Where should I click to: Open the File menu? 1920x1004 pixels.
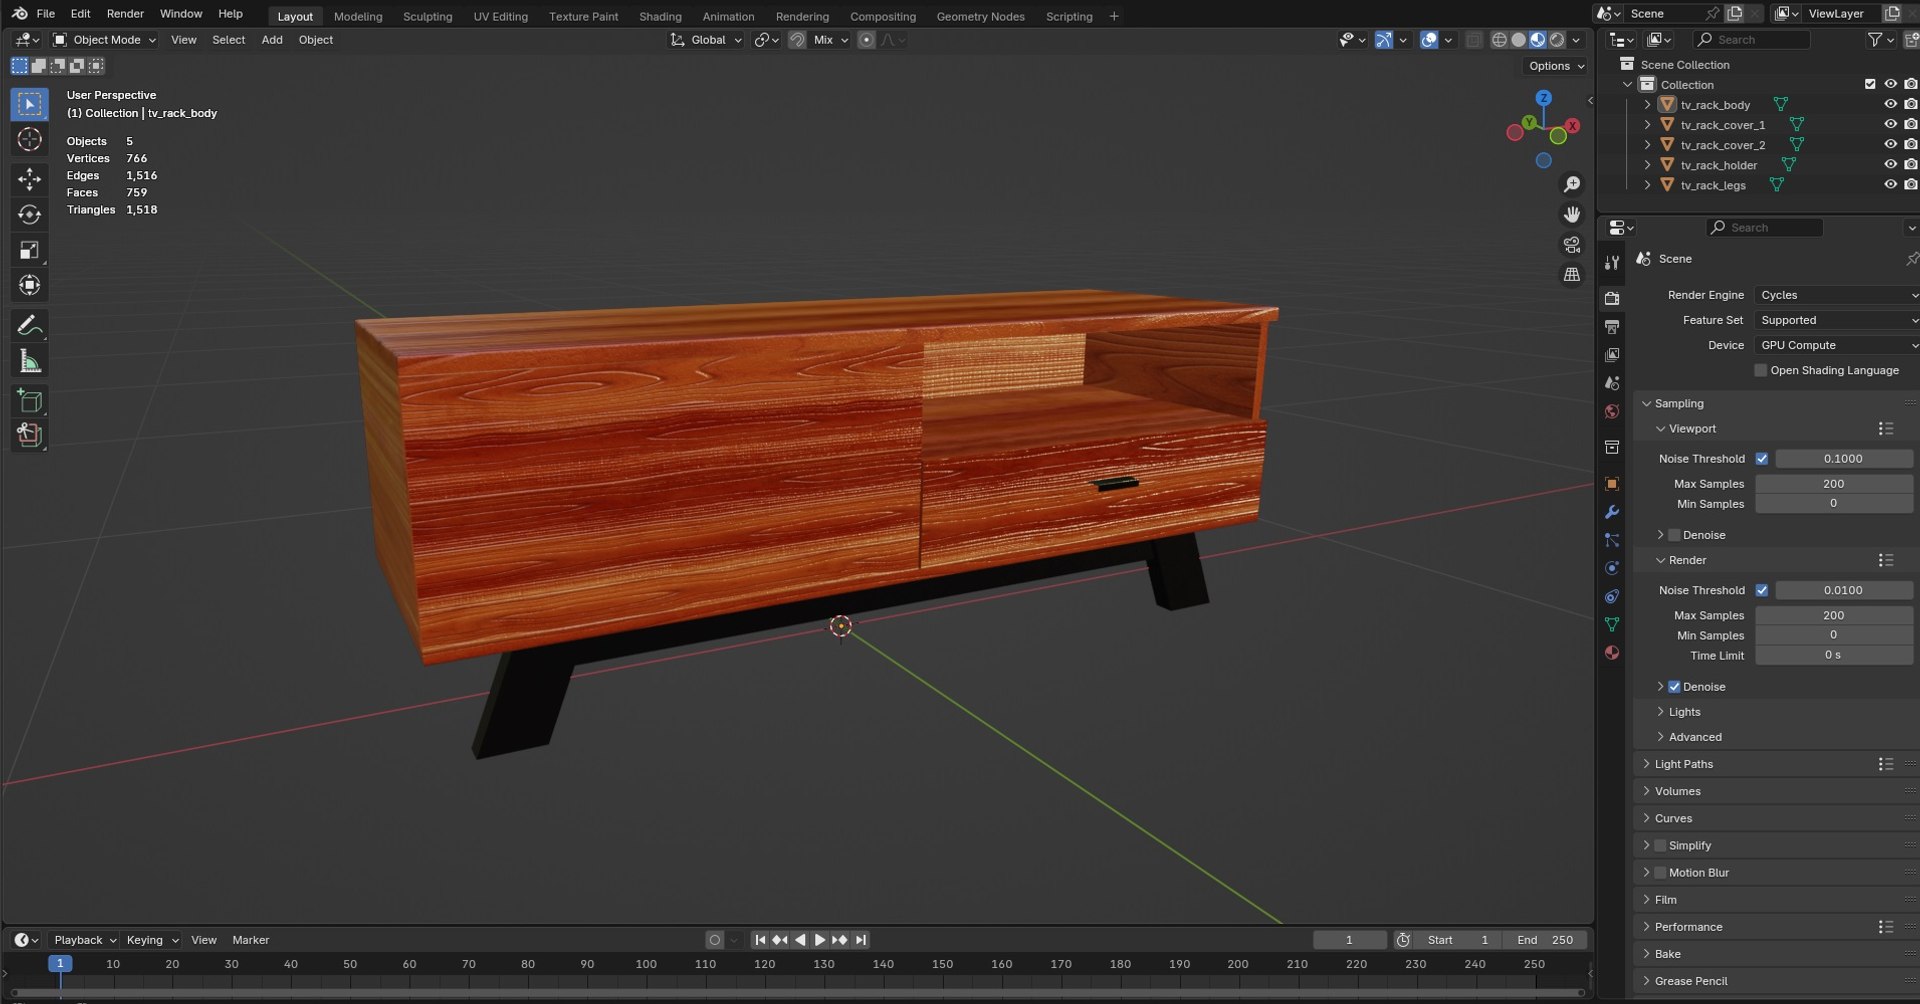46,13
